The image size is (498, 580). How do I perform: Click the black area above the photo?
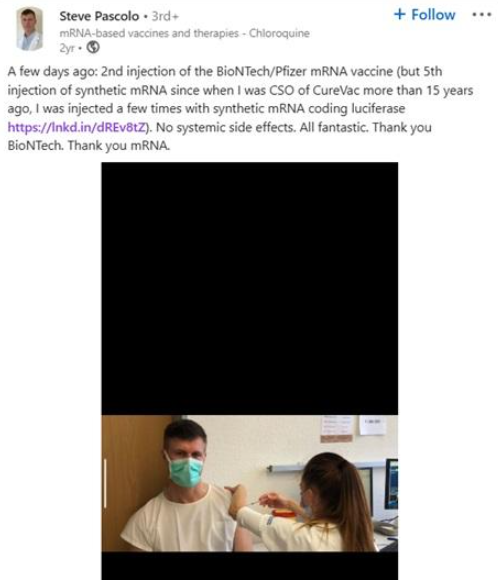pos(250,289)
